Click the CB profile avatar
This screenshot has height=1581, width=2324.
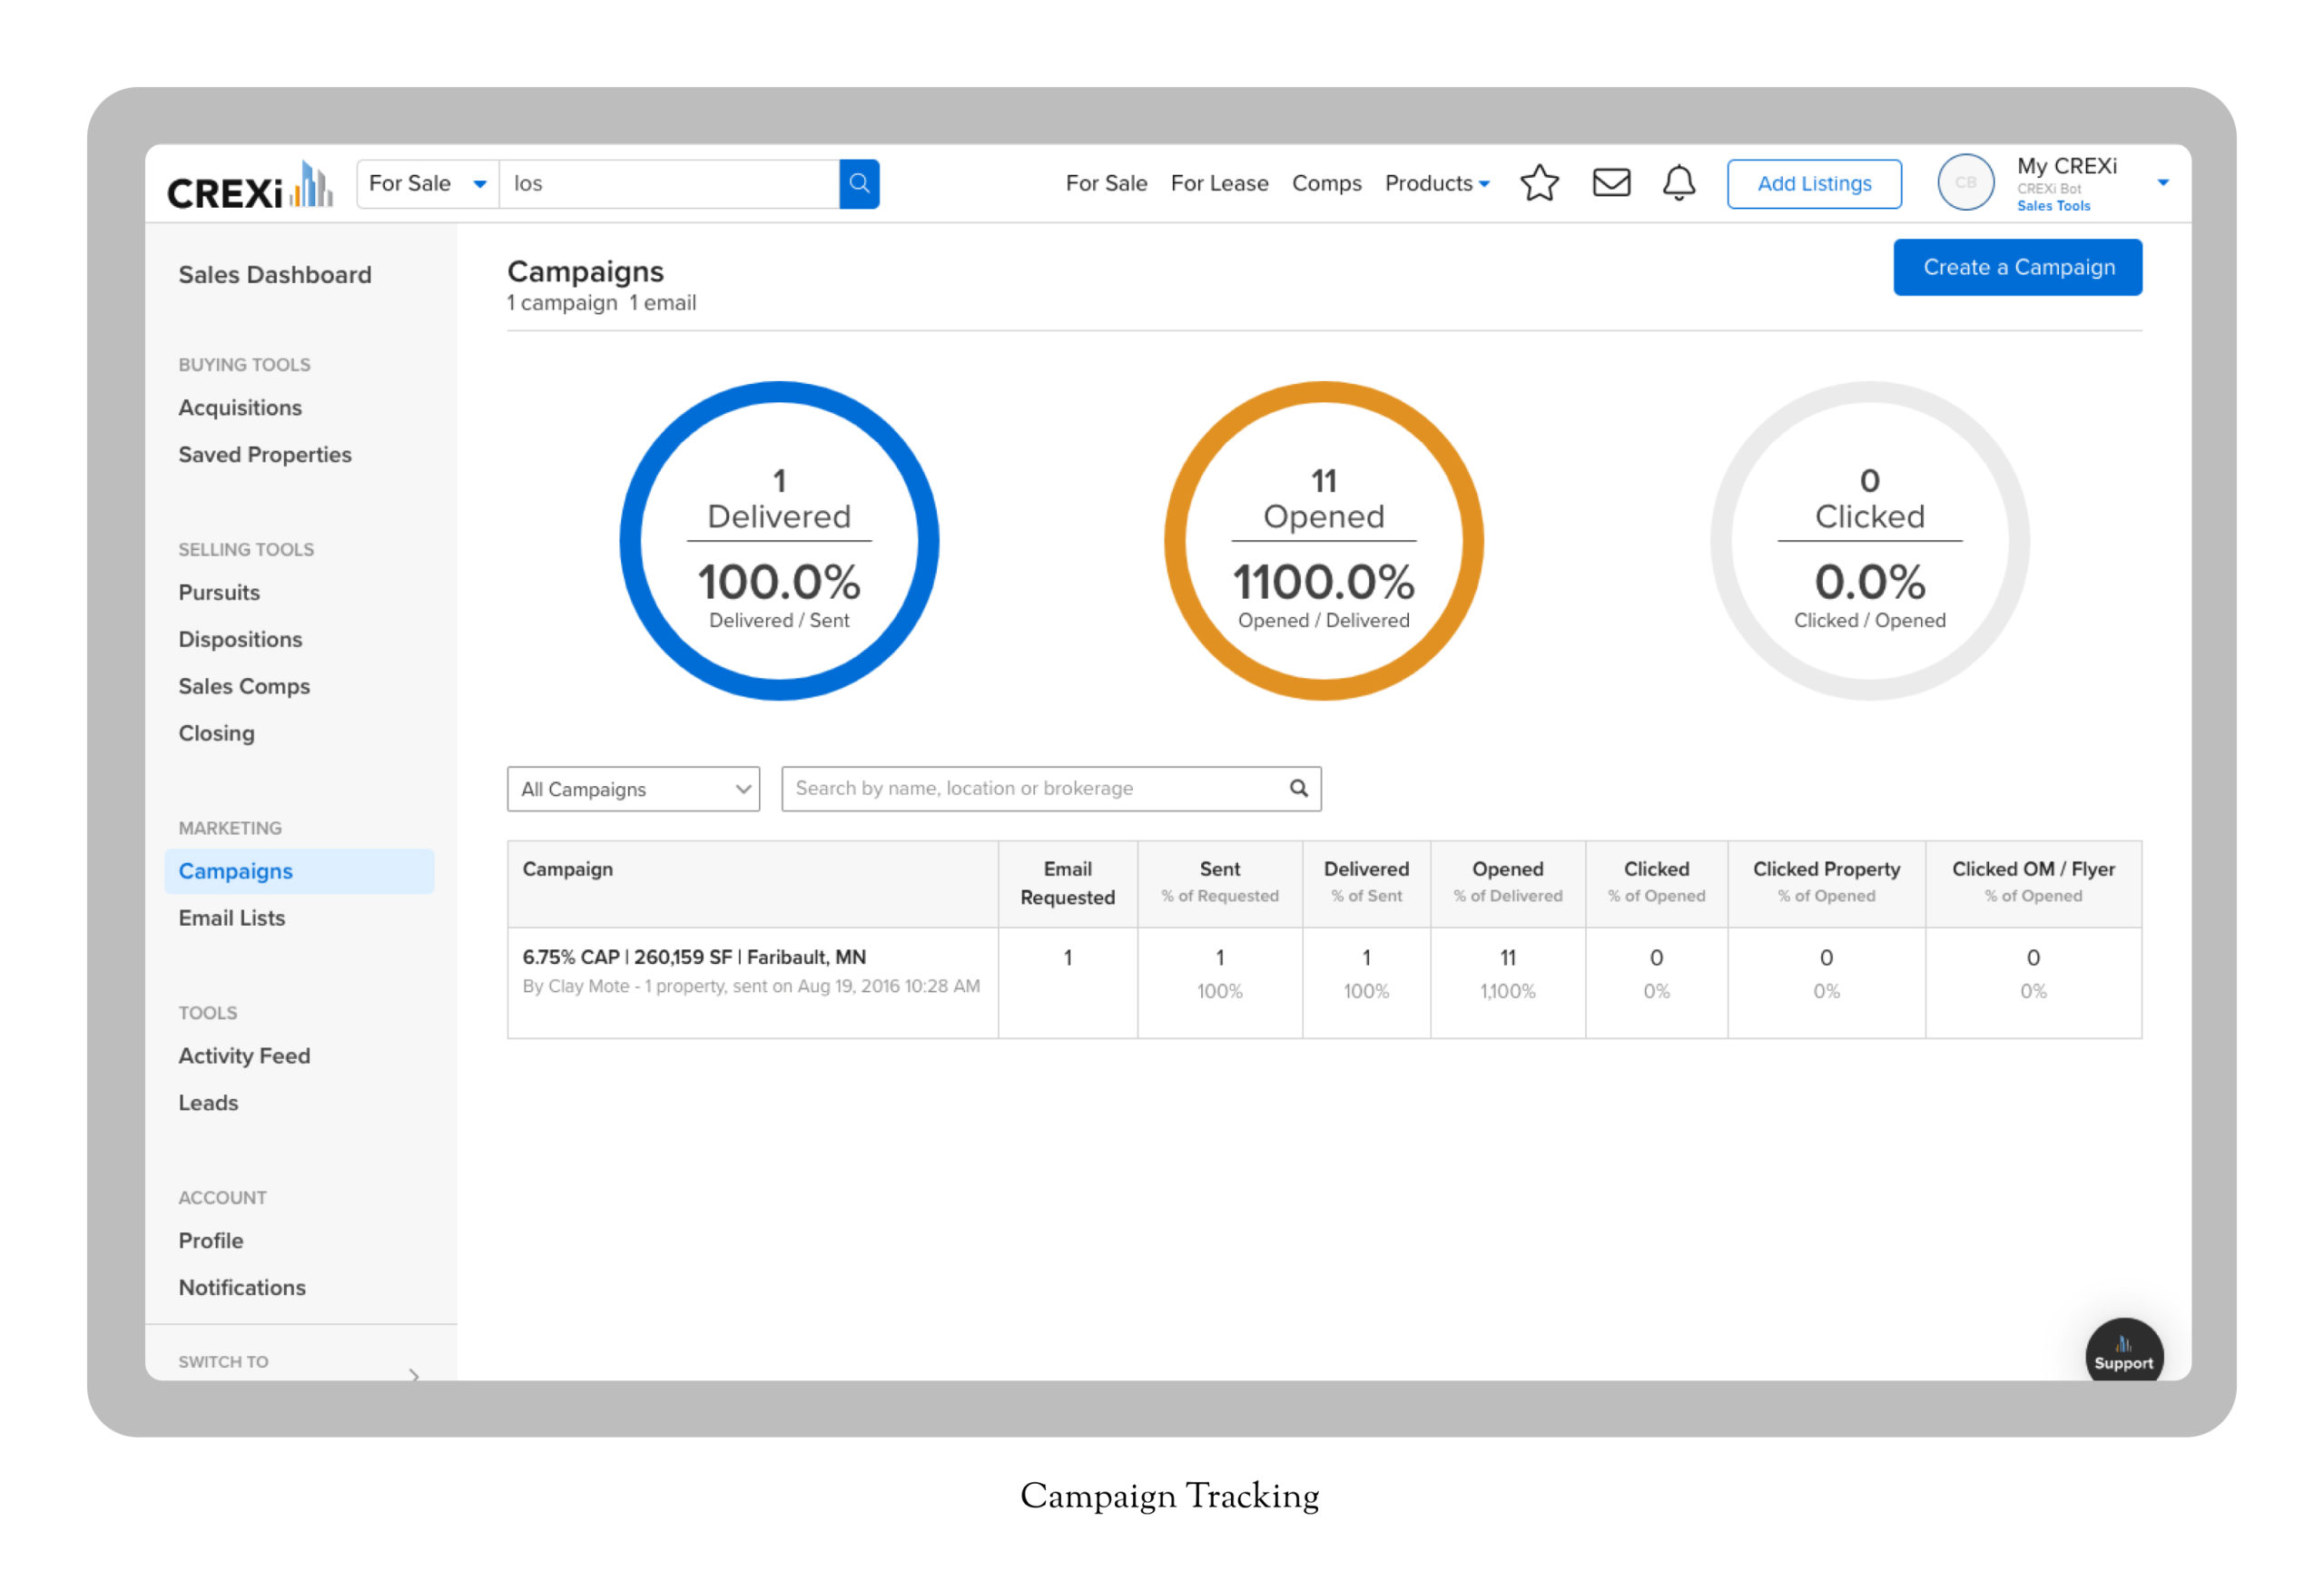(x=1965, y=183)
